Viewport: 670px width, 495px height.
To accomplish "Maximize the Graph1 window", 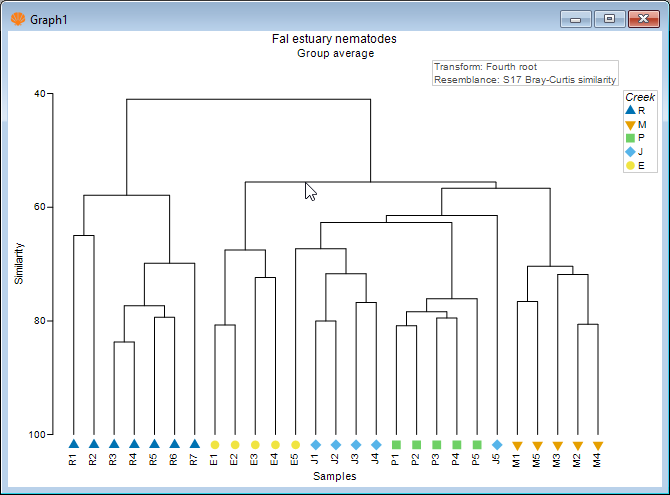I will (608, 18).
